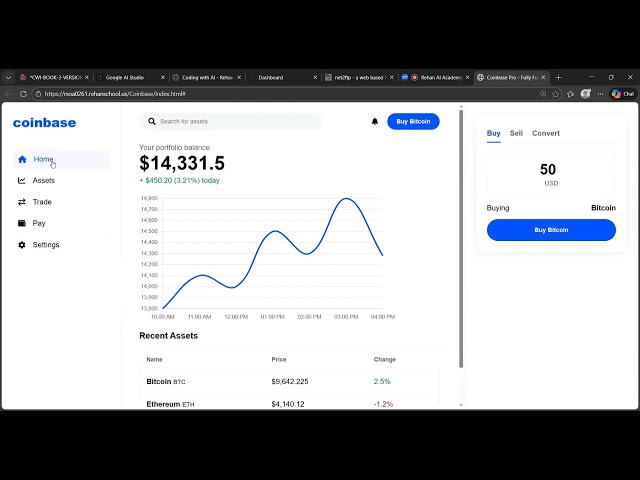Click the Change column header

[x=384, y=360]
